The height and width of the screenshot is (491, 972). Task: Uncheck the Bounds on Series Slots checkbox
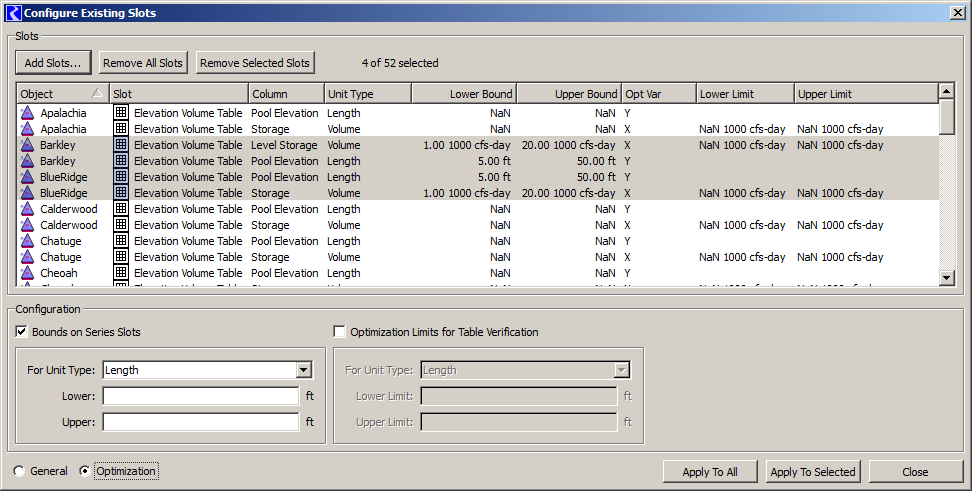[x=22, y=332]
